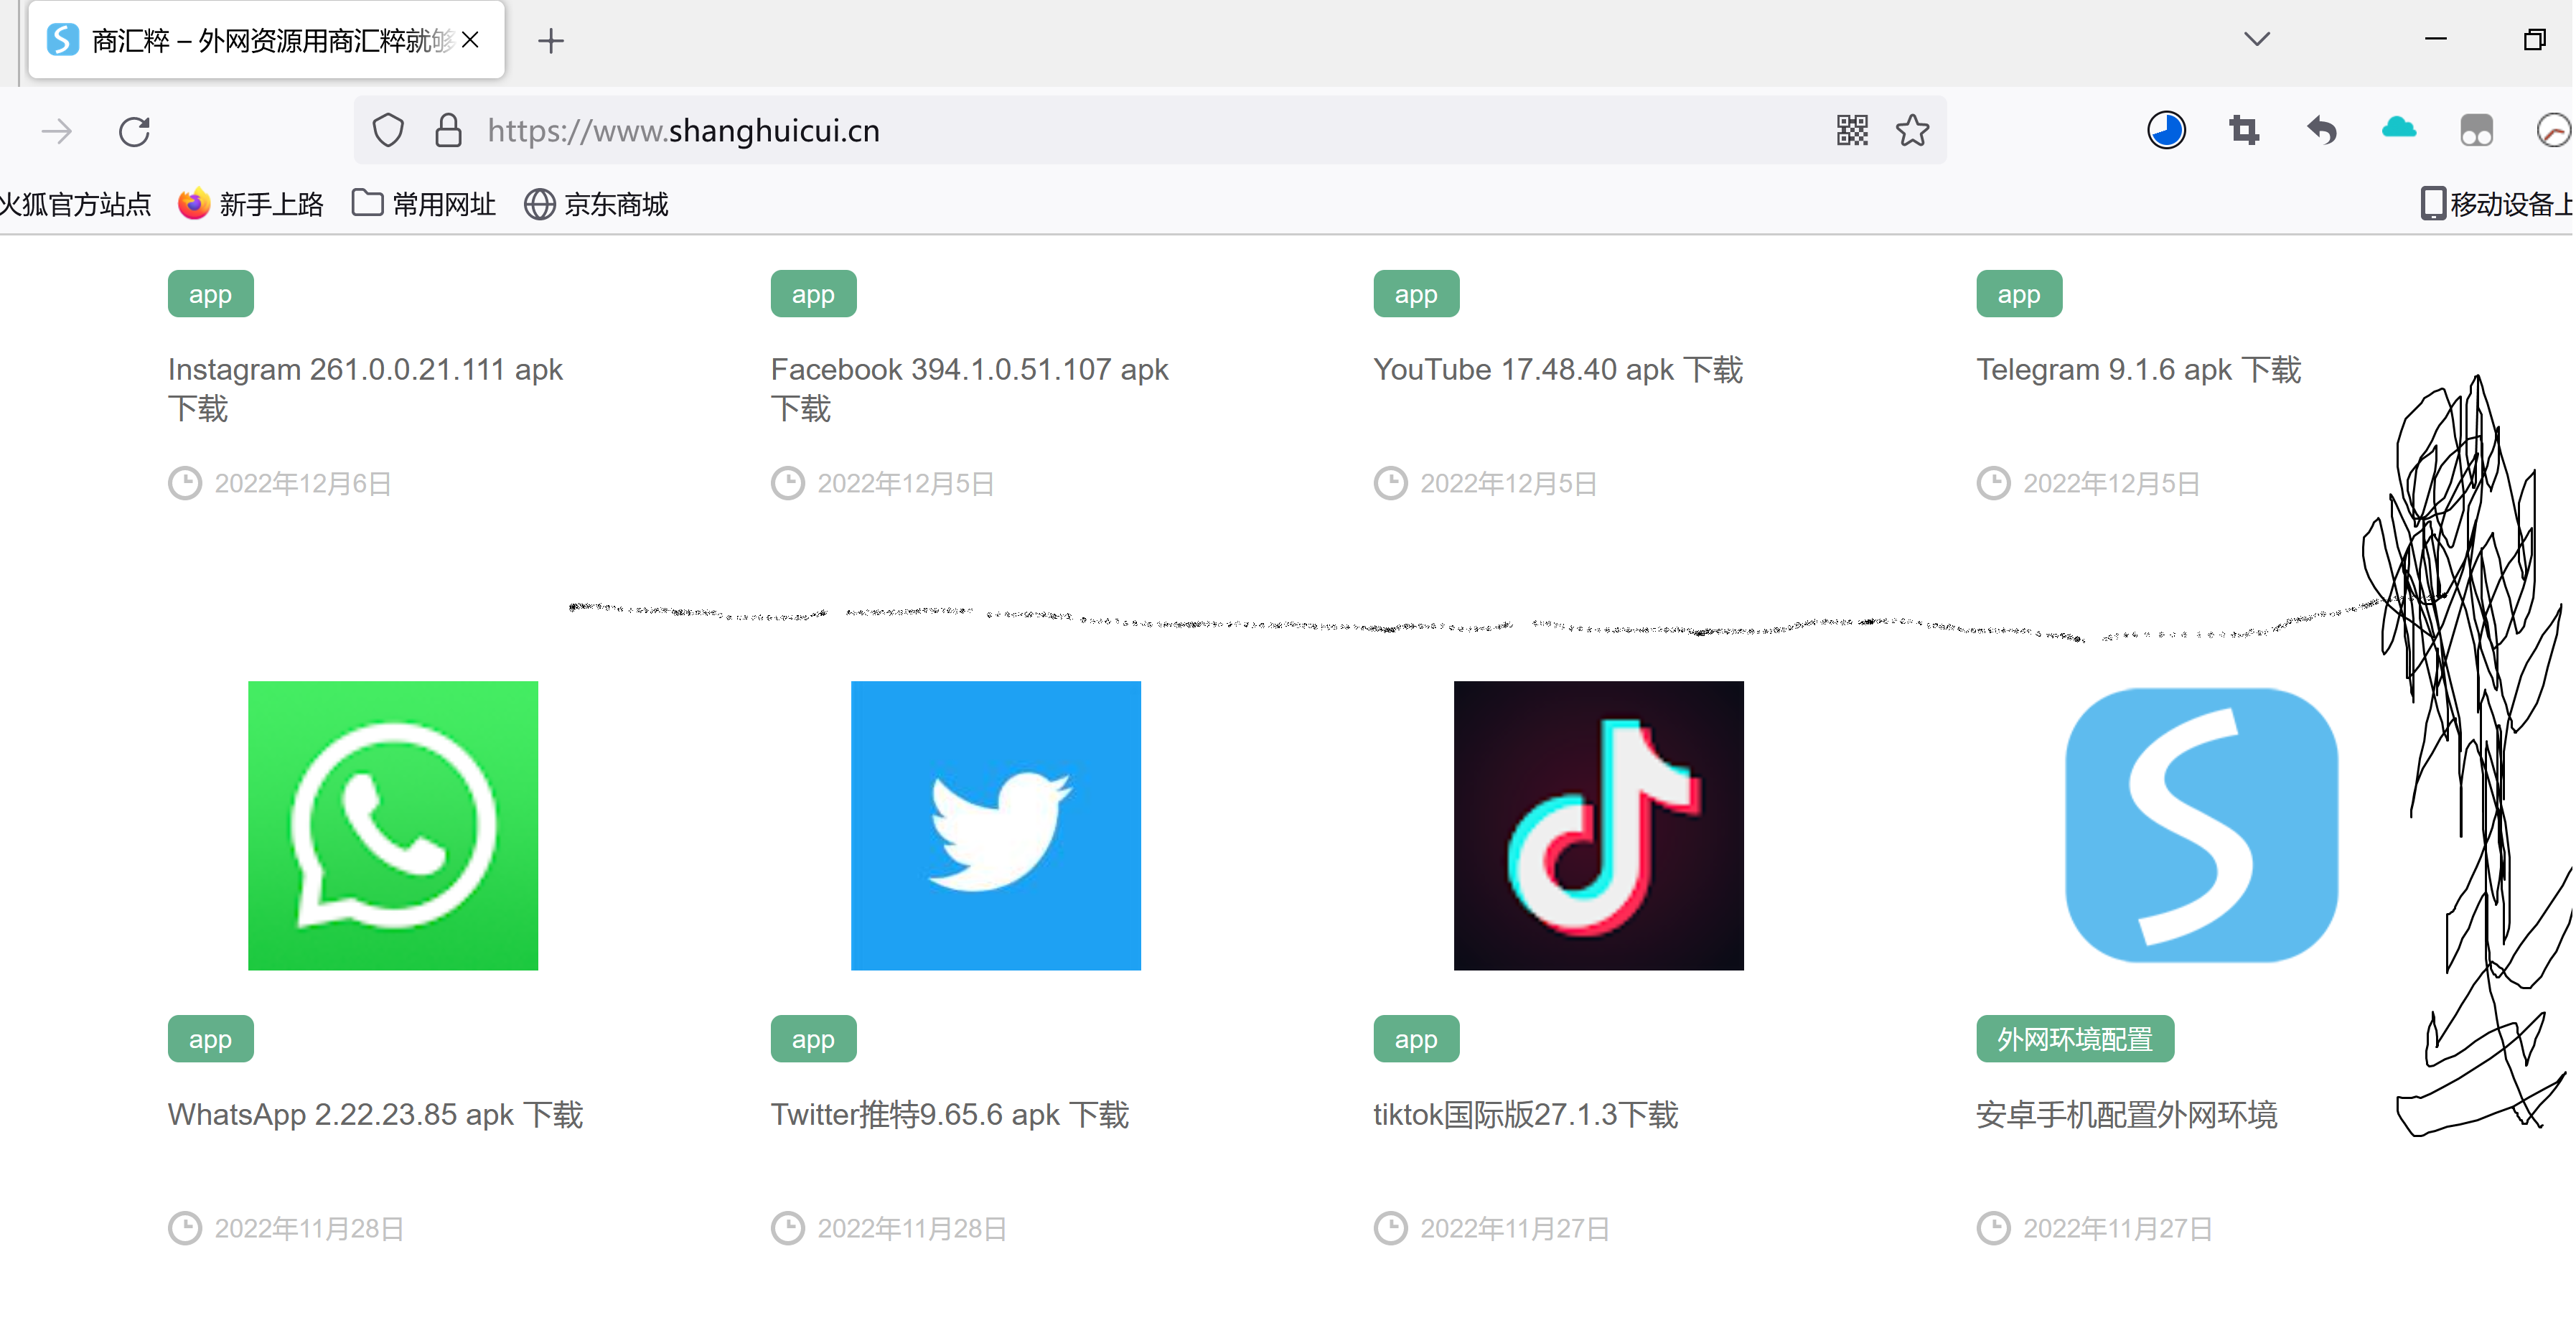This screenshot has height=1333, width=2576.
Task: Click date 2022年11月27日 under 安卓手机配置外网环境
Action: pos(2118,1229)
